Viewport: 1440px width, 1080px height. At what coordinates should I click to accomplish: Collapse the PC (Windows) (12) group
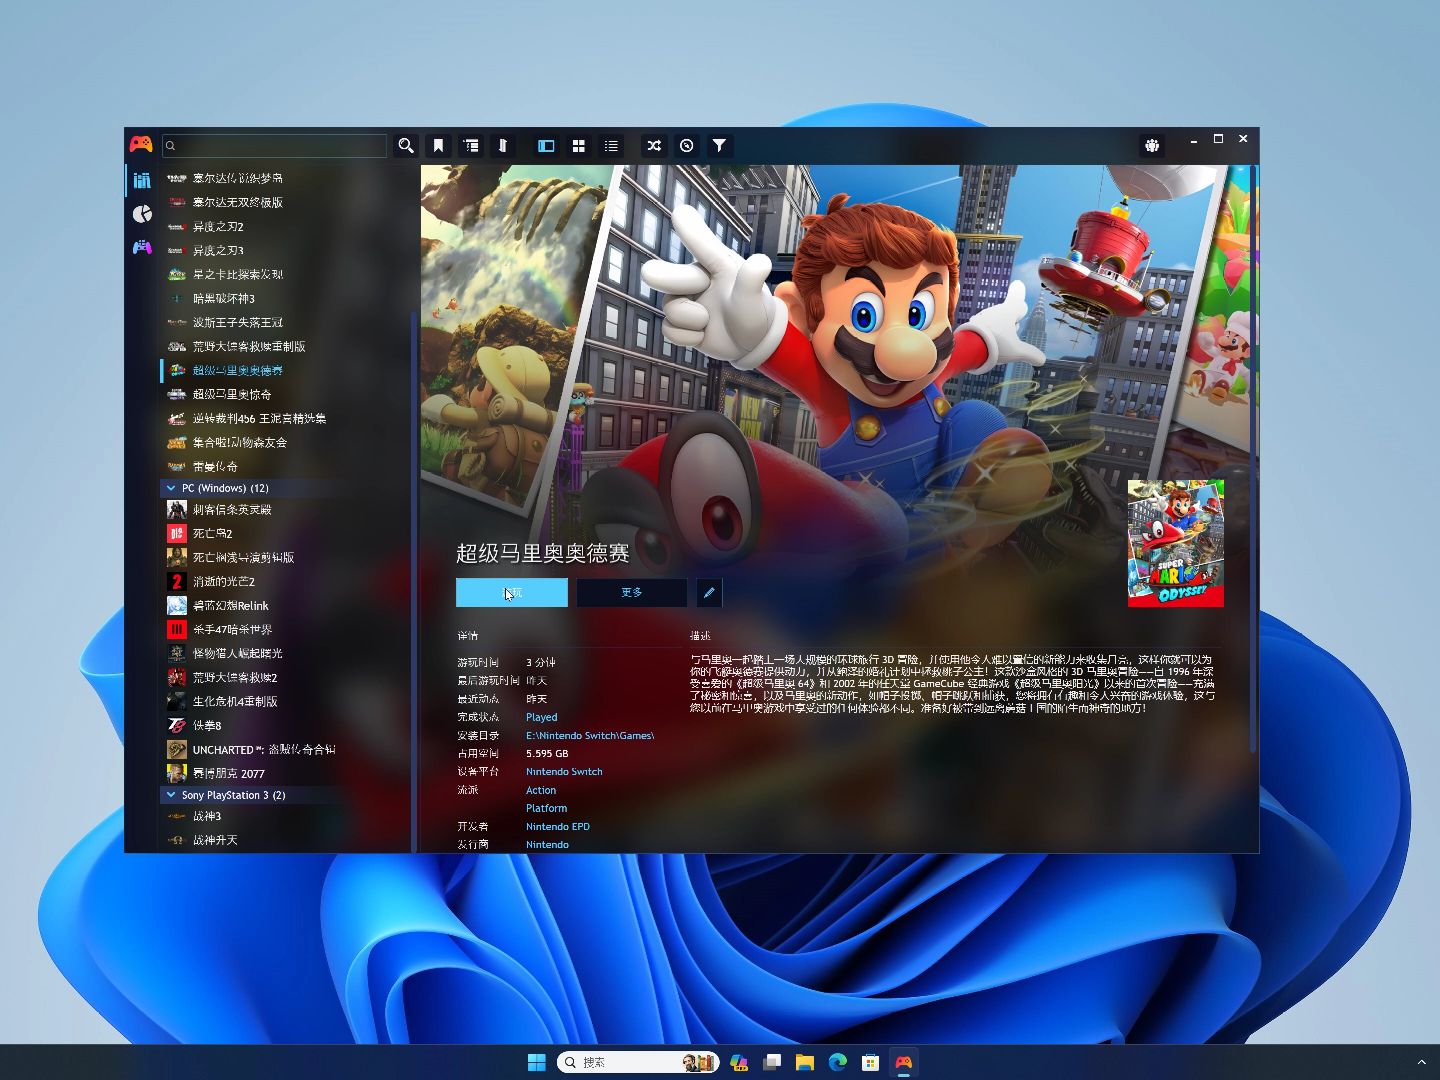point(171,488)
